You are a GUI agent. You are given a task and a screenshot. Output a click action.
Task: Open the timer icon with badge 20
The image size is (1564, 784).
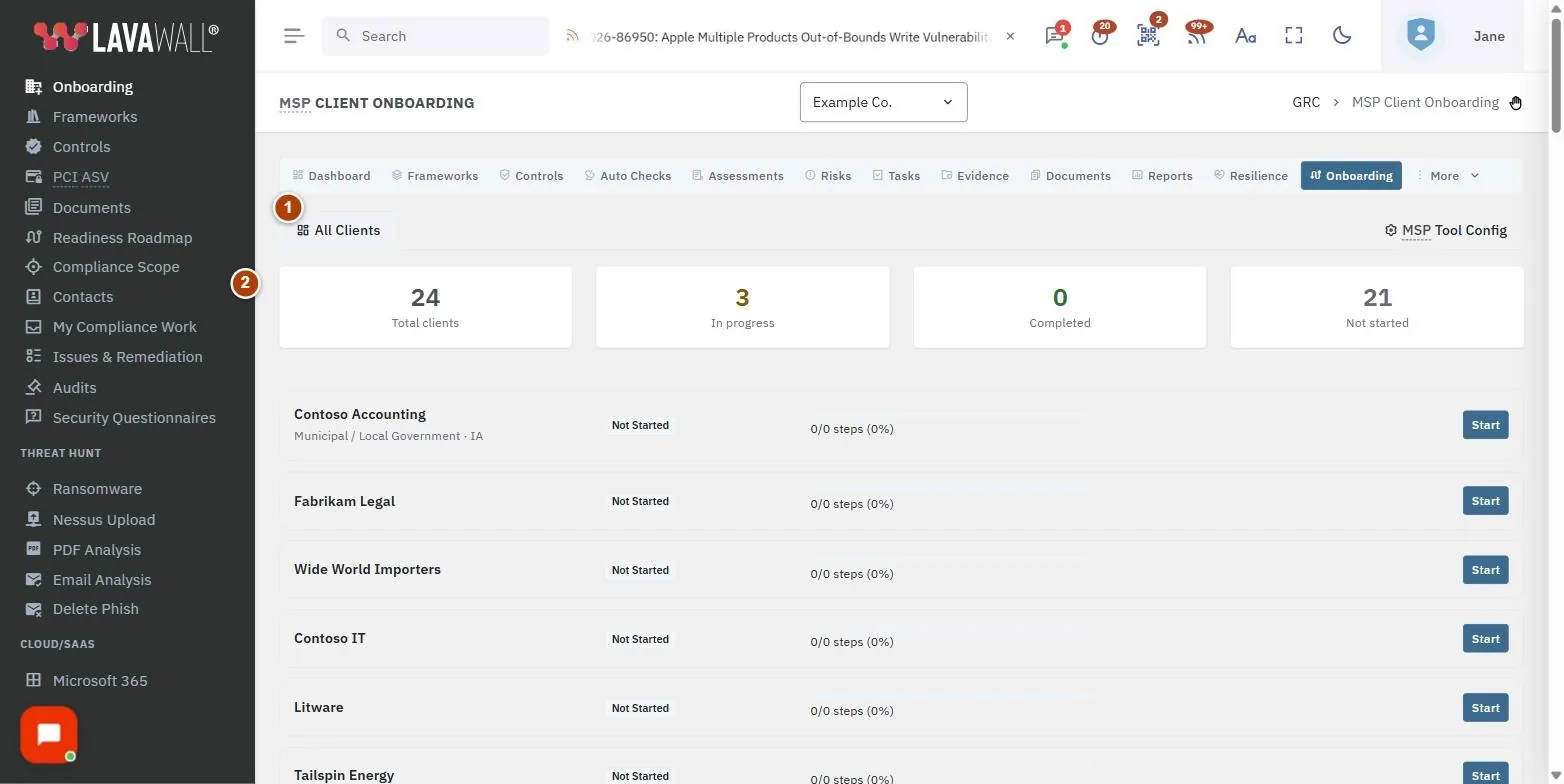pos(1100,36)
